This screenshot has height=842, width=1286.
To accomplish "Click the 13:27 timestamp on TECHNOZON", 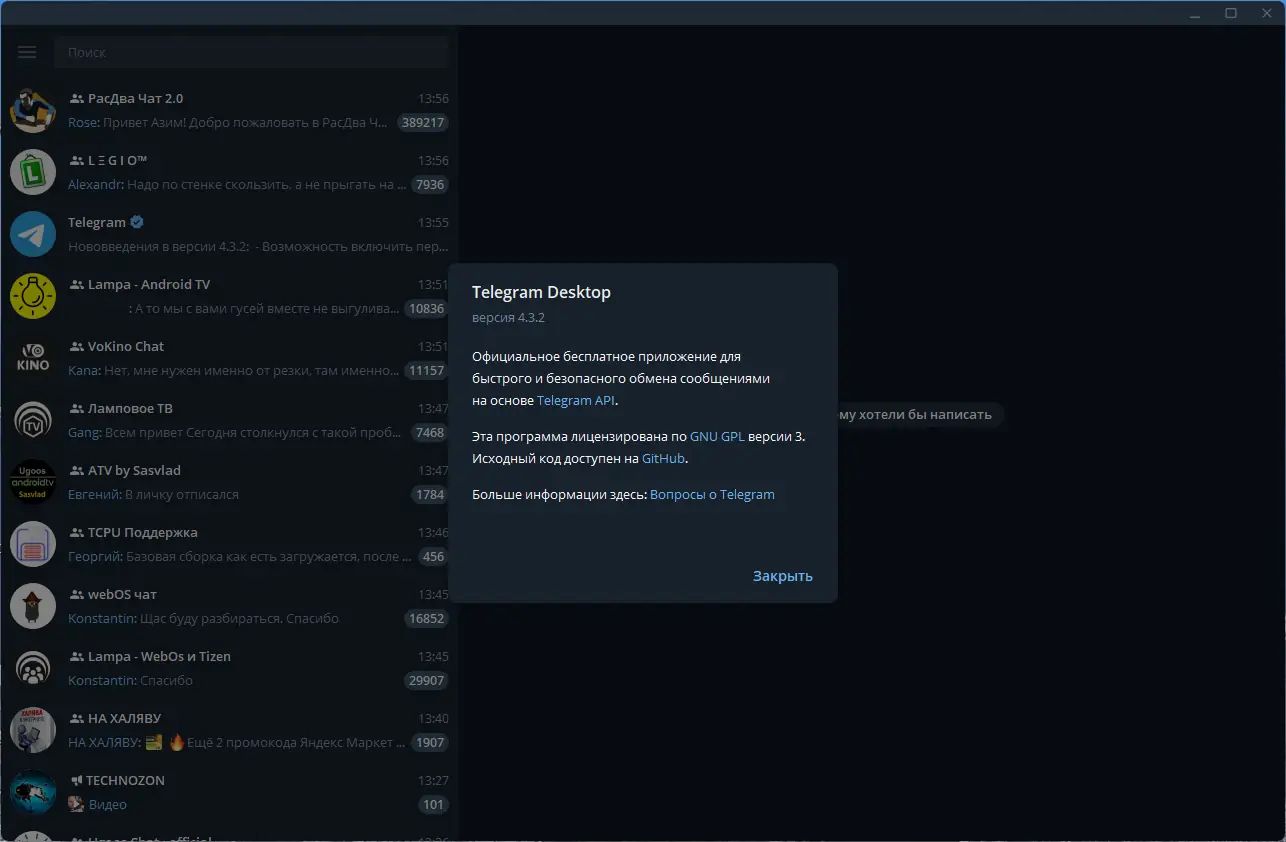I will tap(433, 780).
